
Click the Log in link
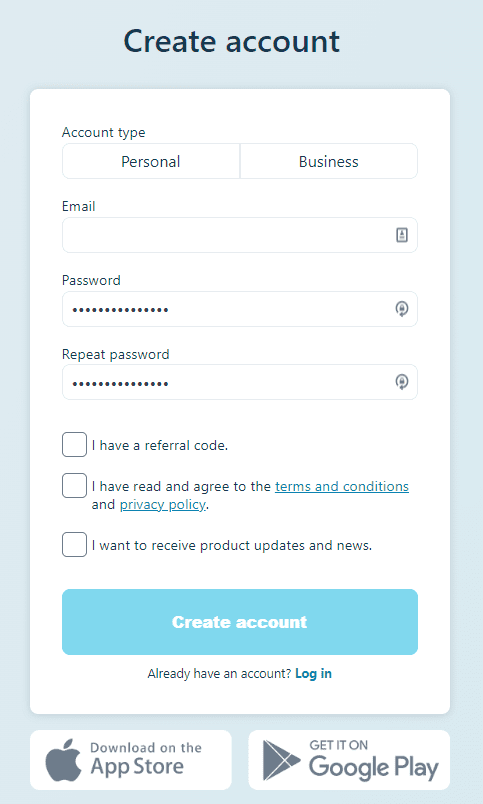point(313,673)
